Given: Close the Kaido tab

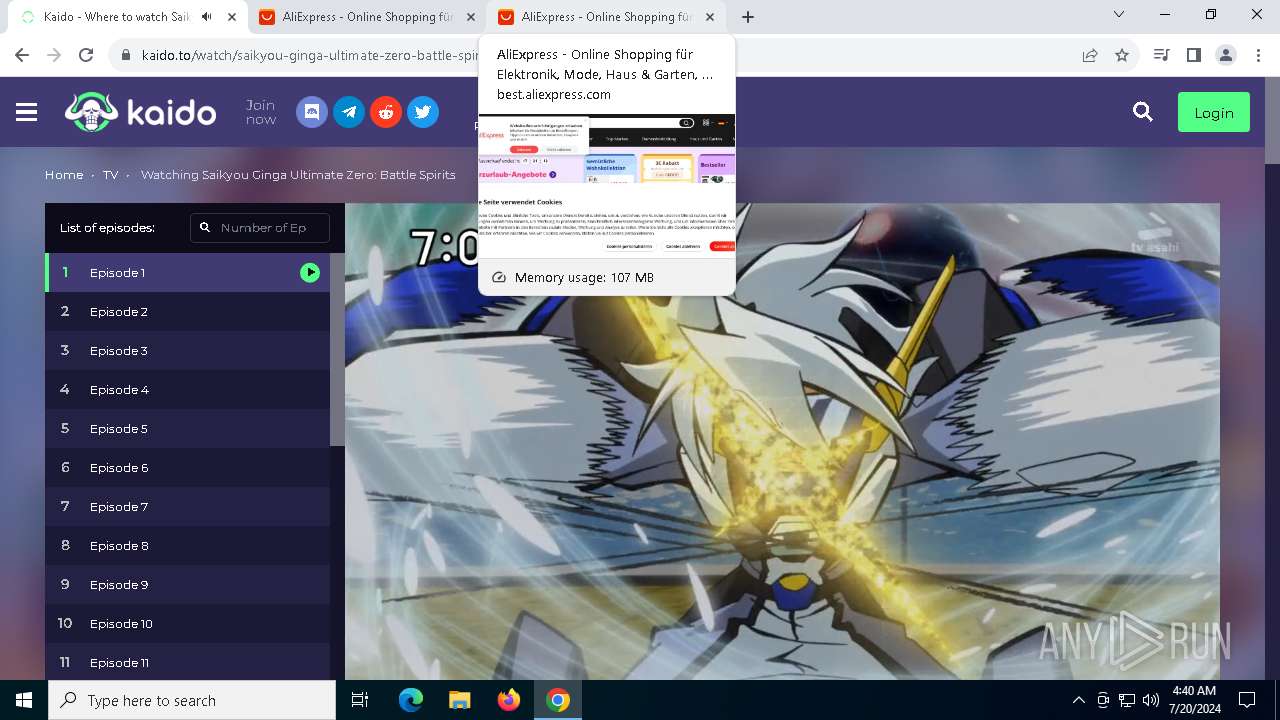Looking at the screenshot, I should (x=232, y=17).
